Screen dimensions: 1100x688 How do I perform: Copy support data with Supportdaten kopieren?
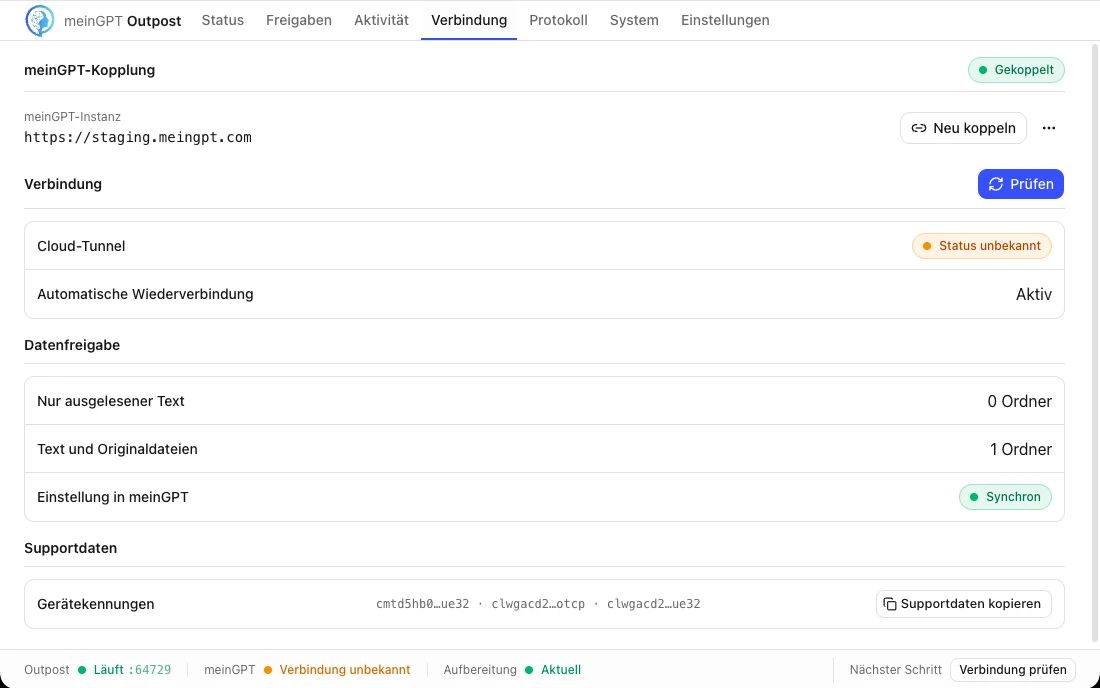[x=963, y=604]
